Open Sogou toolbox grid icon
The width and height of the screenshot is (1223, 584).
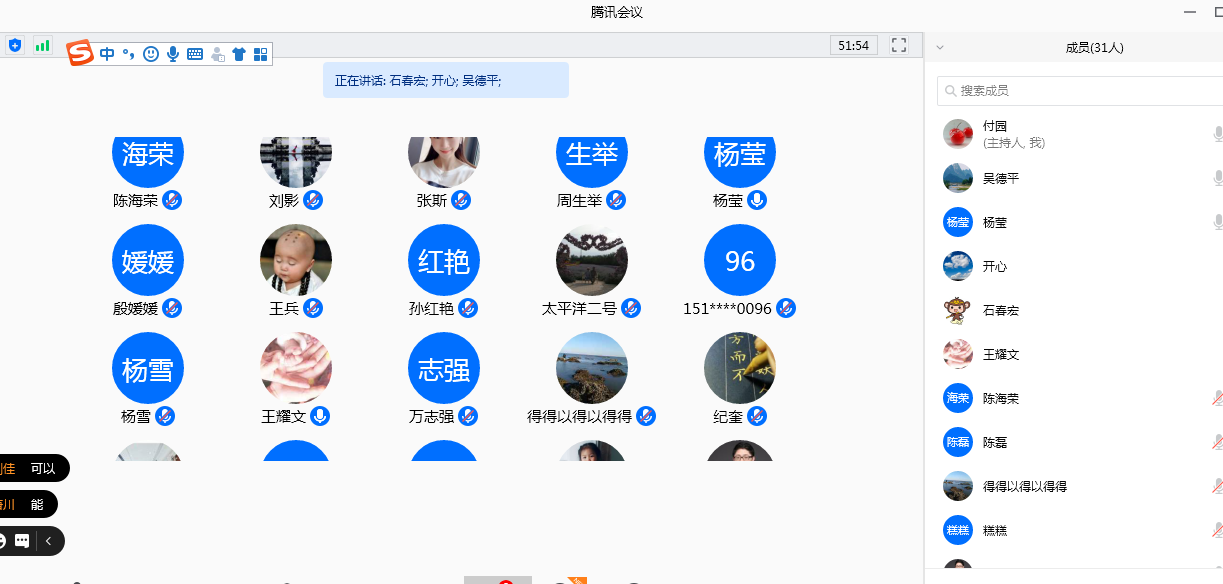point(261,54)
